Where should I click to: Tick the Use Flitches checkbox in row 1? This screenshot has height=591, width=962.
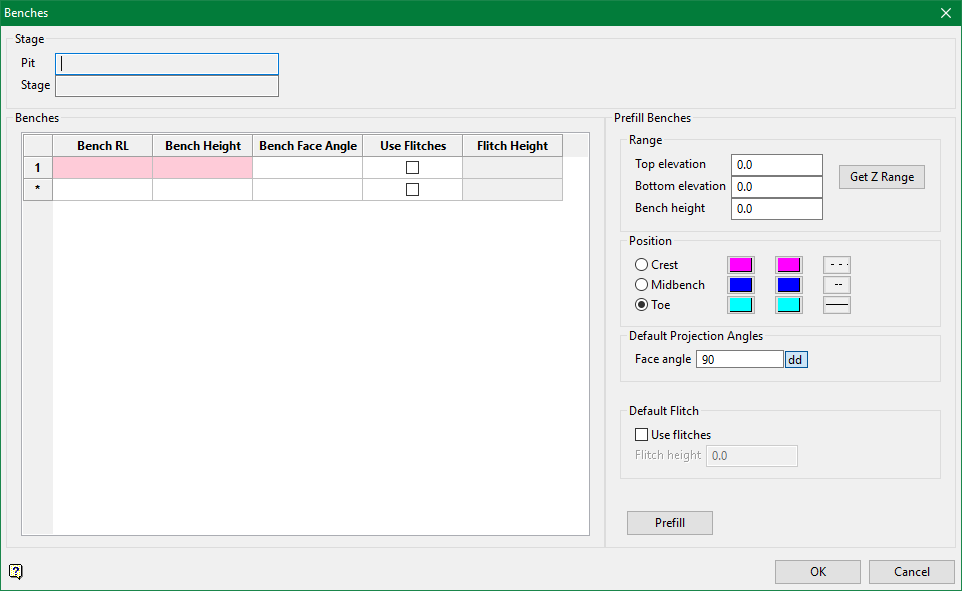coord(412,168)
